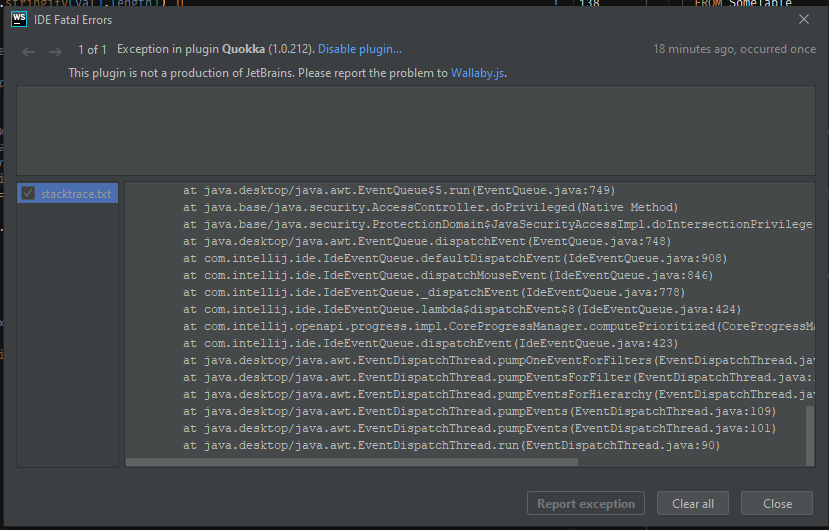The height and width of the screenshot is (530, 830).
Task: Click the line 'AccessController.doPrivileged(Native Method)'
Action: [430, 208]
